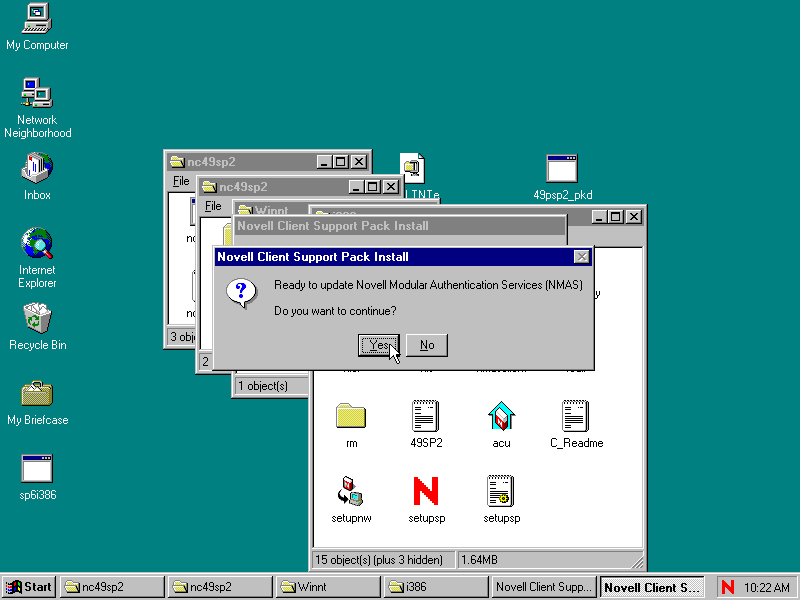Minimize the i386 folder window
The width and height of the screenshot is (800, 600).
[599, 217]
